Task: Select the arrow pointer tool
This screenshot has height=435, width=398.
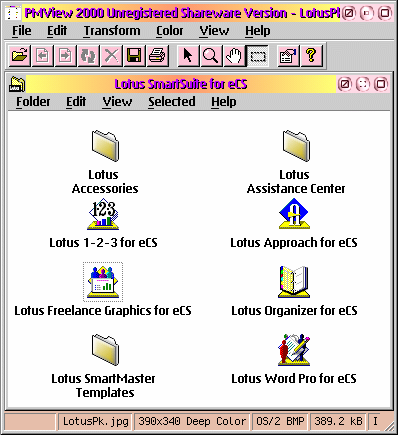Action: click(188, 55)
